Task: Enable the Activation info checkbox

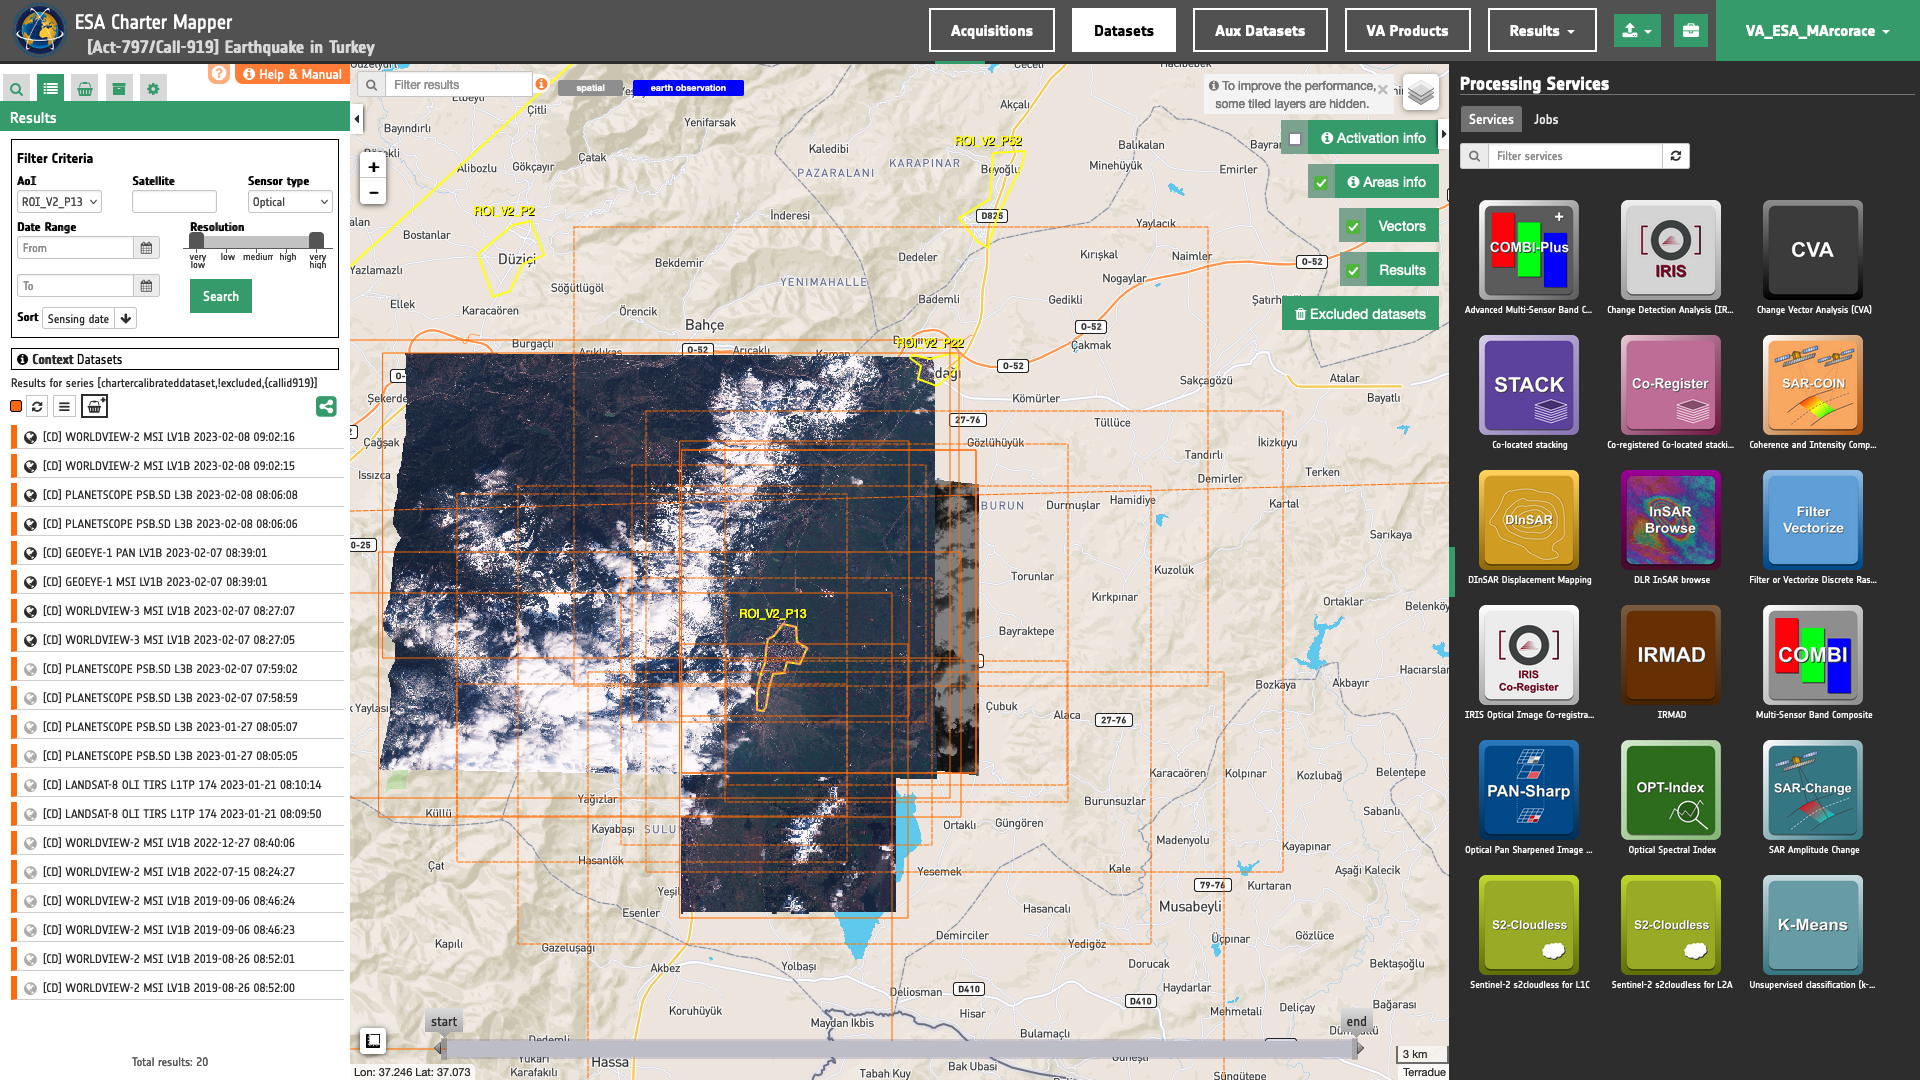Action: coord(1295,139)
